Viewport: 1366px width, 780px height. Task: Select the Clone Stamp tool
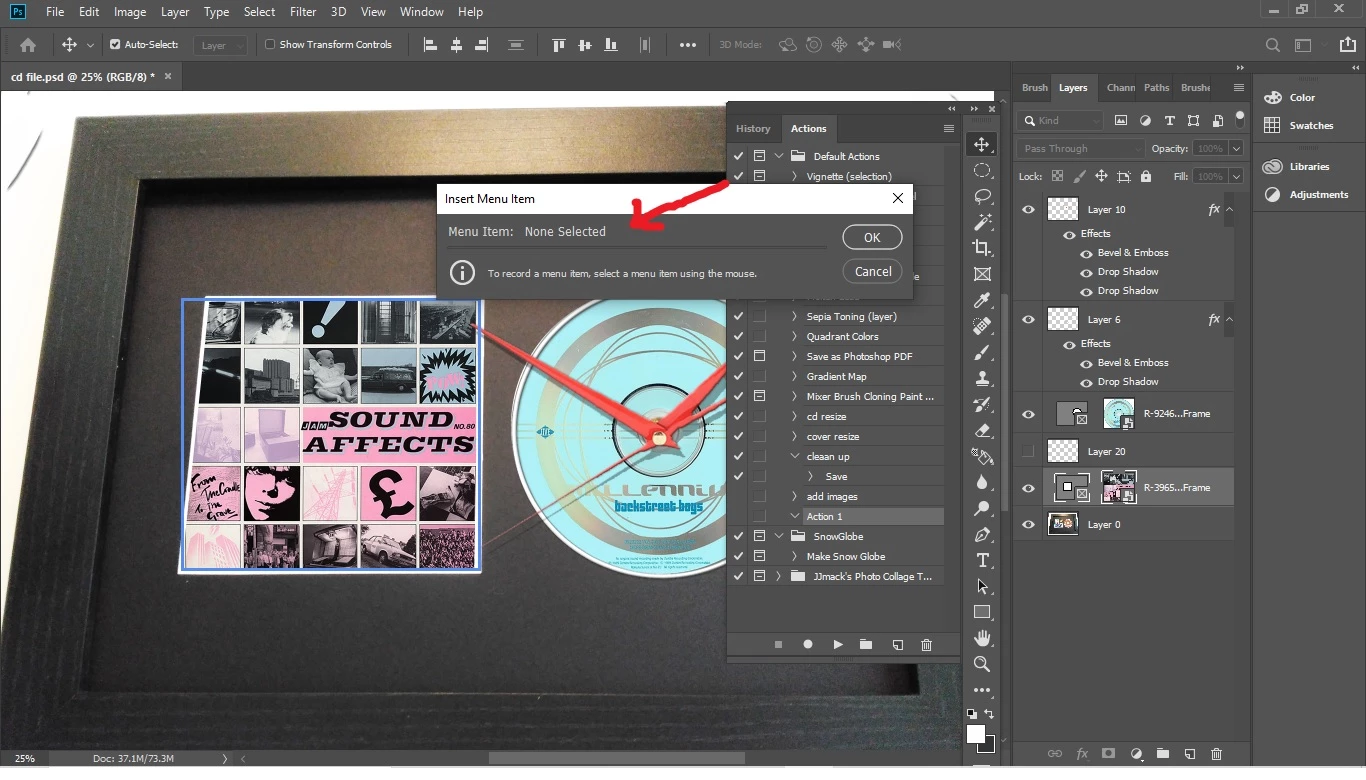[982, 378]
